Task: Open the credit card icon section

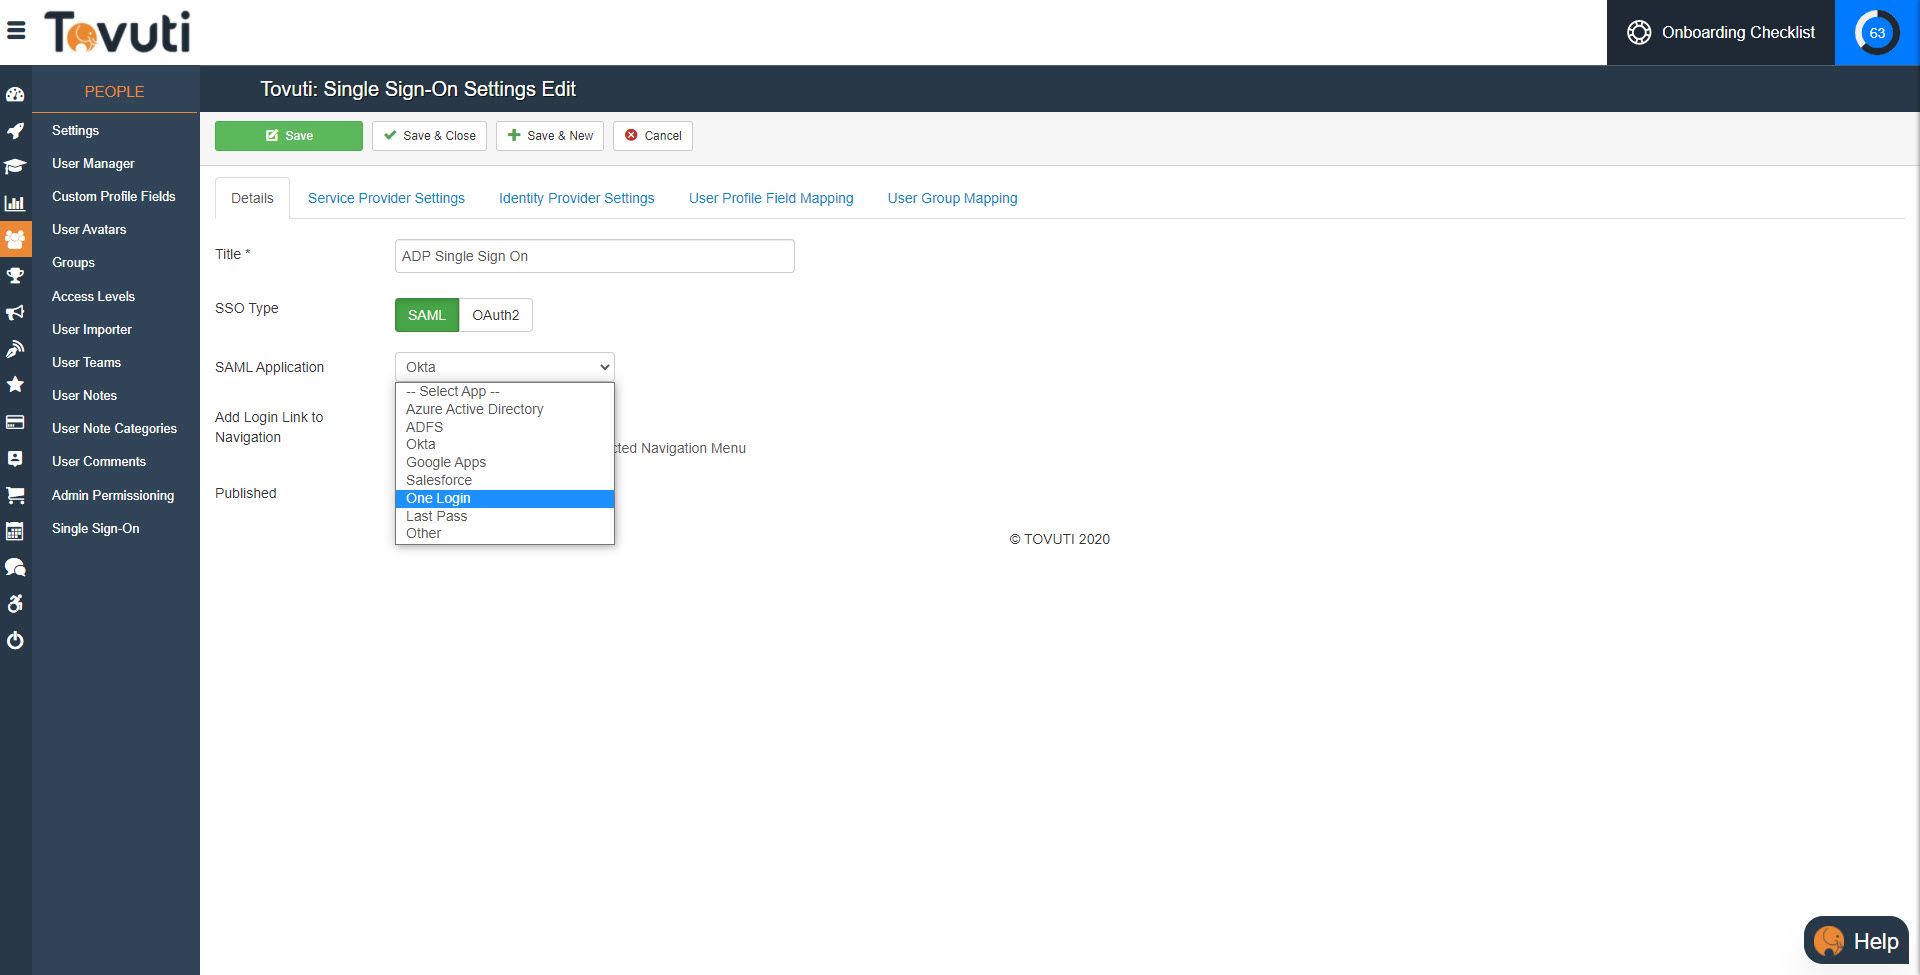Action: point(15,422)
